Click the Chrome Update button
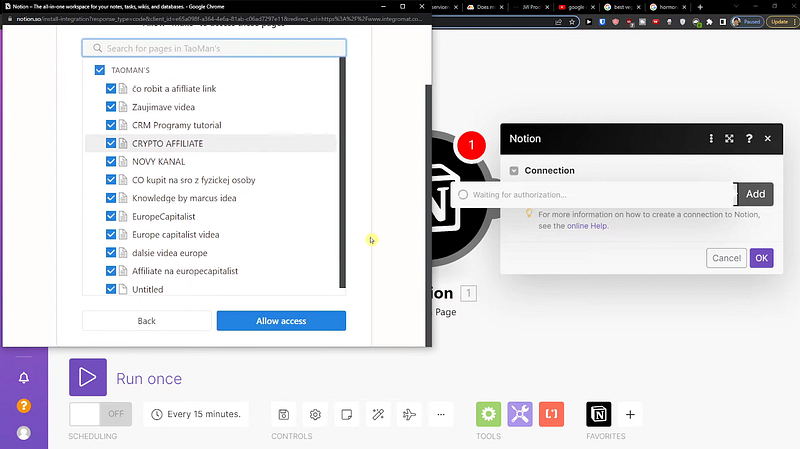 [780, 22]
